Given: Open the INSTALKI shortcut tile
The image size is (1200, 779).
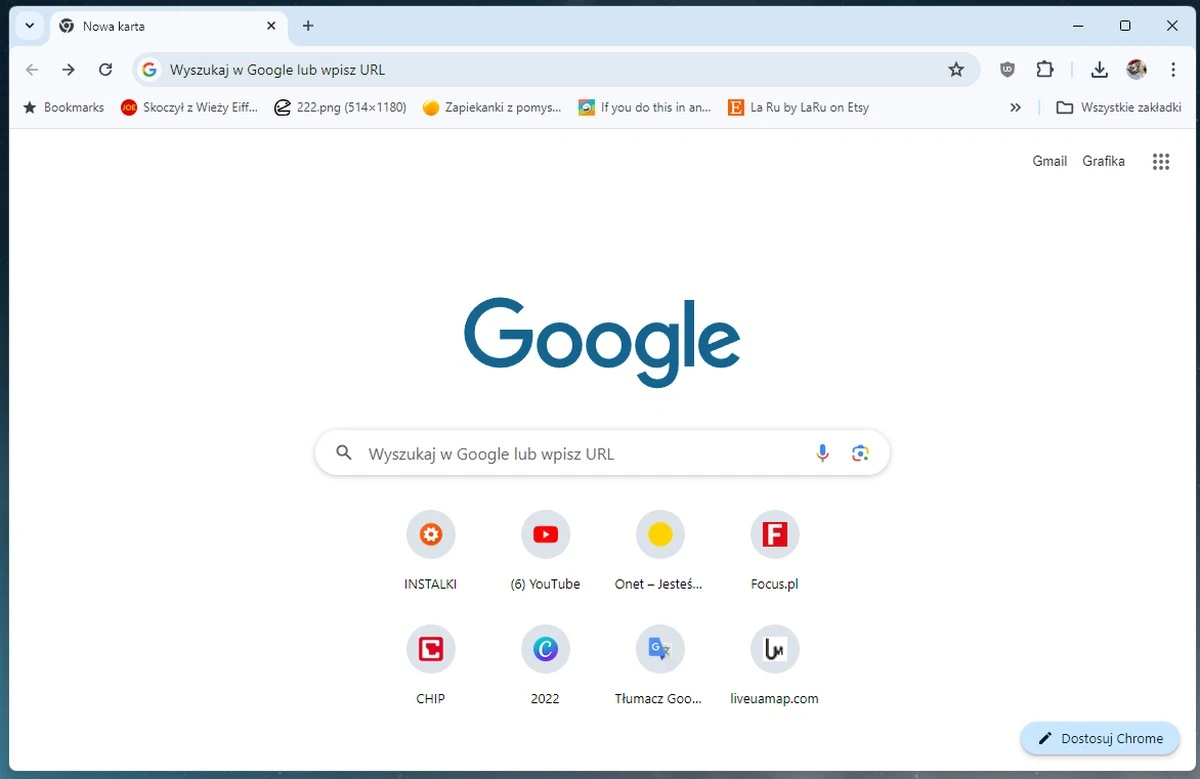Looking at the screenshot, I should coord(430,550).
